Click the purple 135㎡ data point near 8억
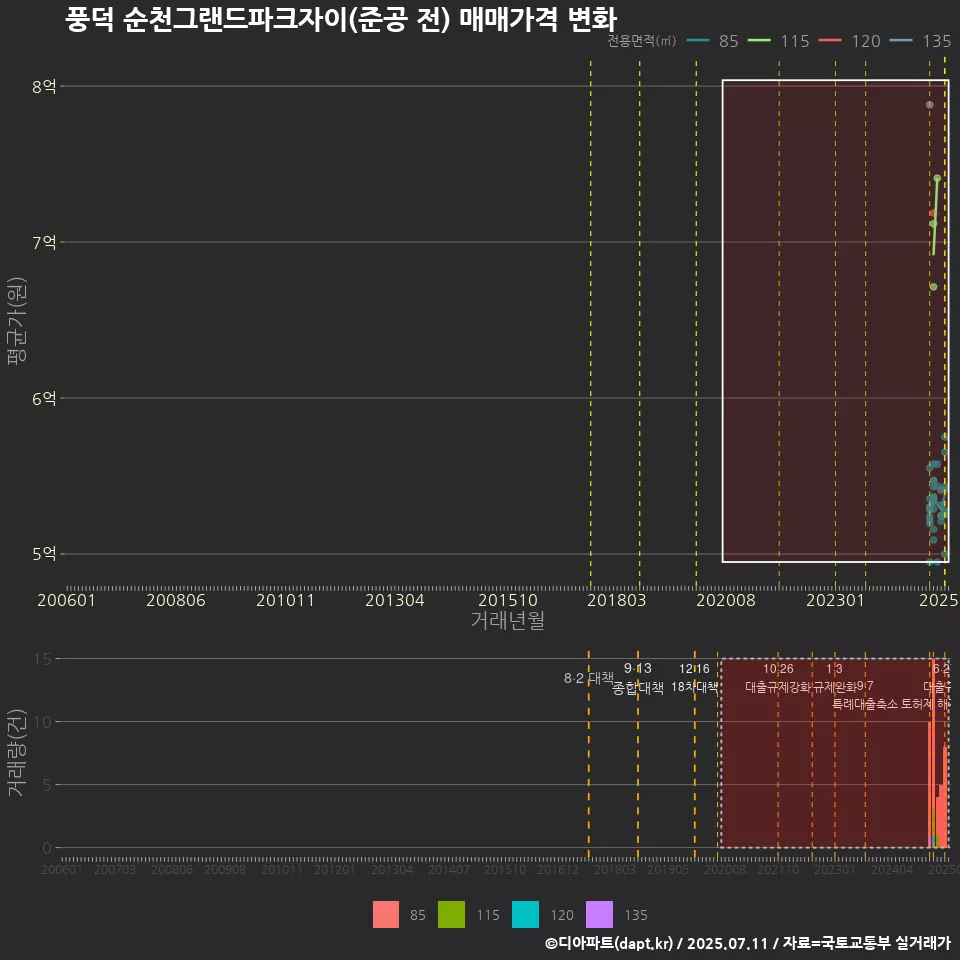Viewport: 960px width, 960px height. point(929,105)
